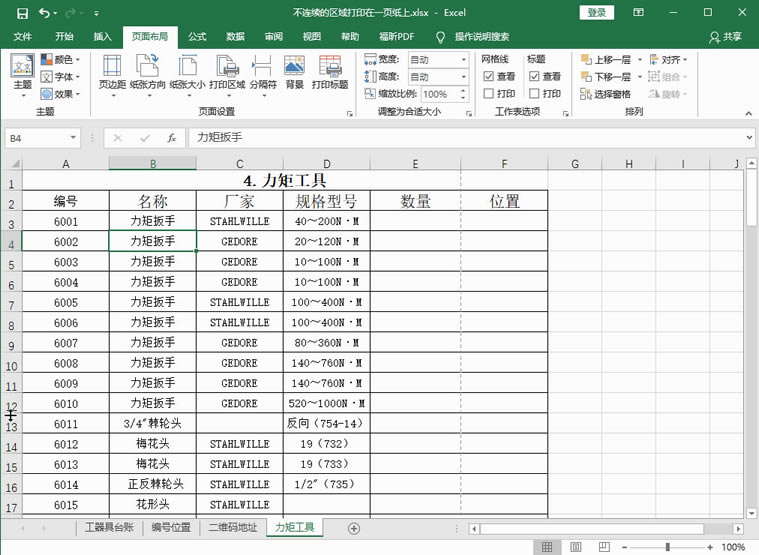This screenshot has width=759, height=555.
Task: Toggle Headings Print (打印) checkbox
Action: pos(534,93)
